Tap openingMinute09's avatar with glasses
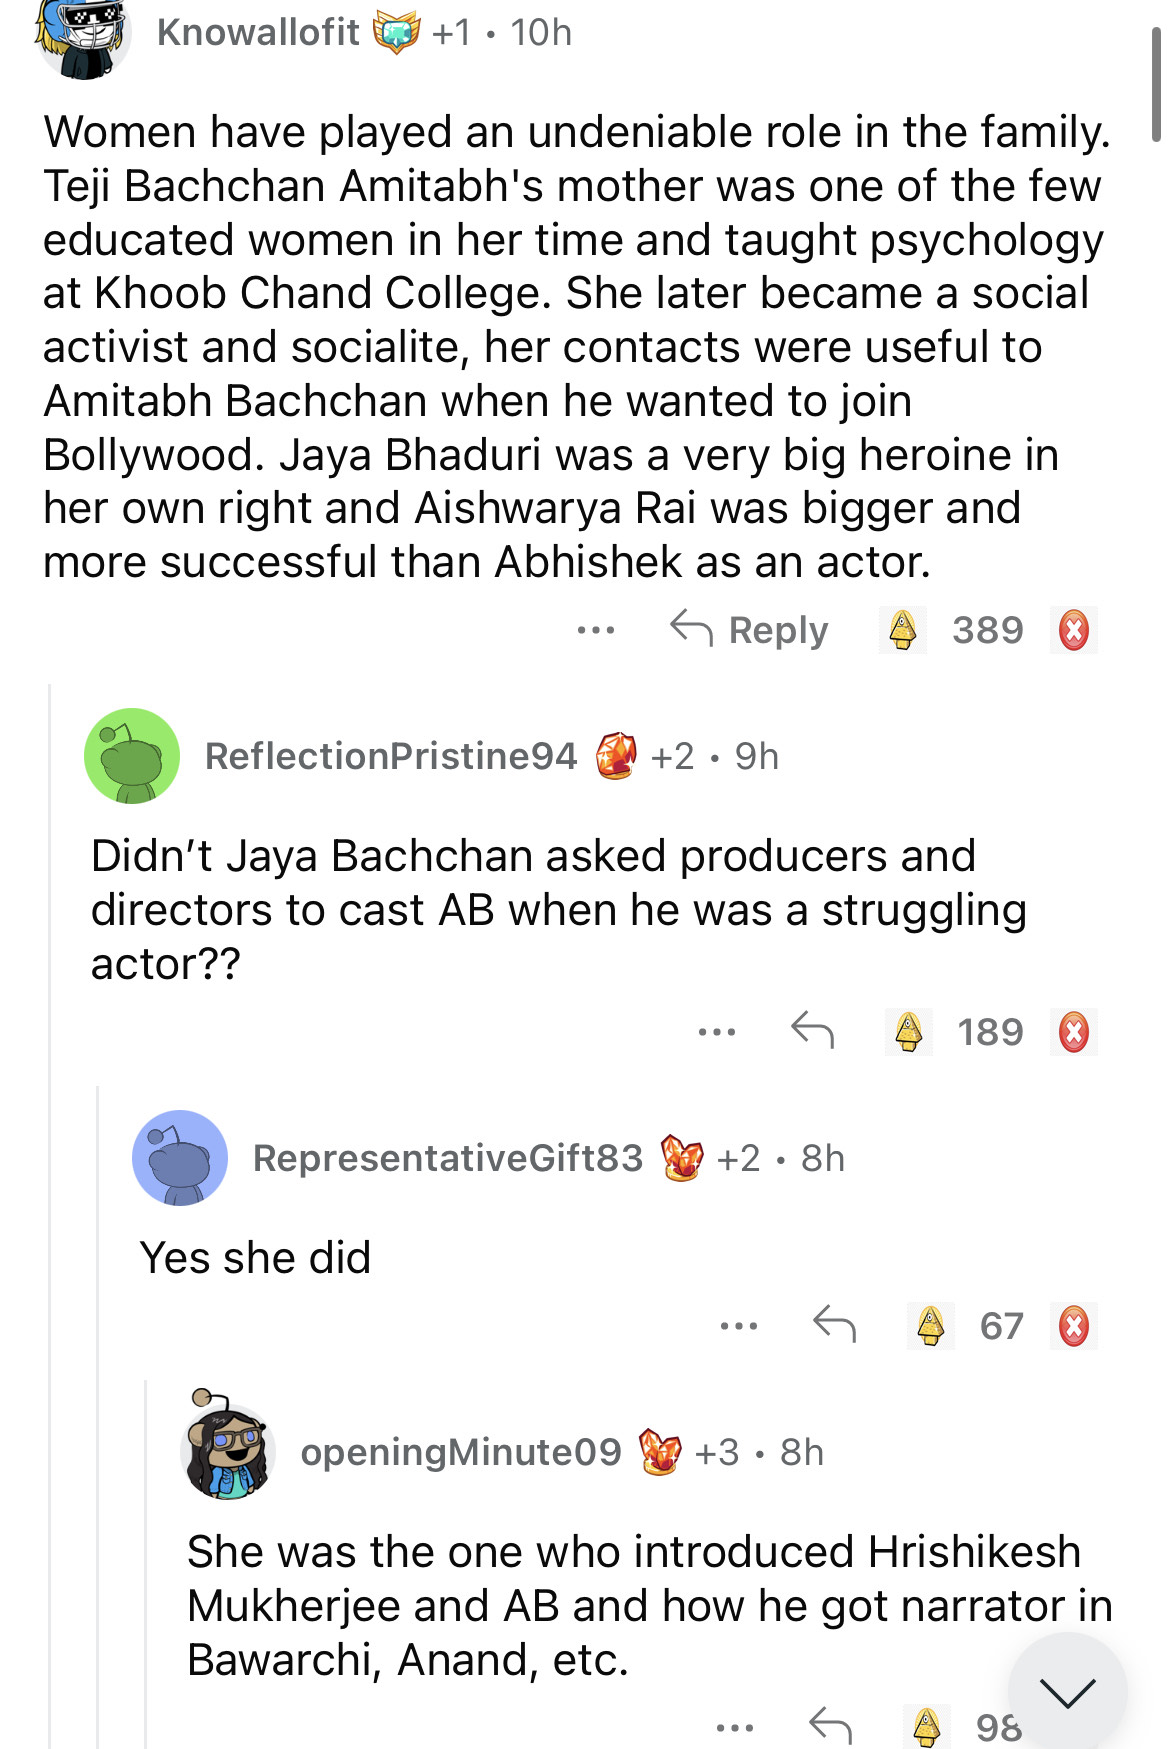The height and width of the screenshot is (1749, 1170). [x=228, y=1450]
